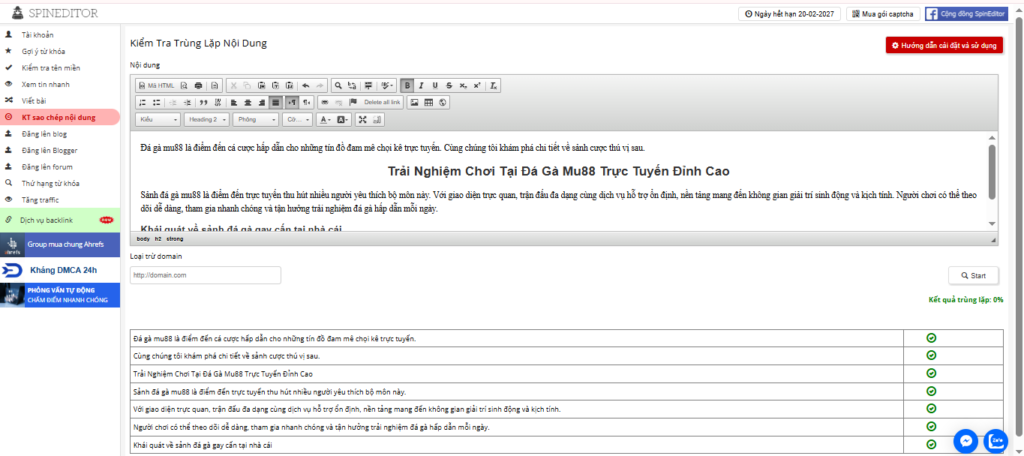
Task: Open Viết bài in the sidebar
Action: 33,101
